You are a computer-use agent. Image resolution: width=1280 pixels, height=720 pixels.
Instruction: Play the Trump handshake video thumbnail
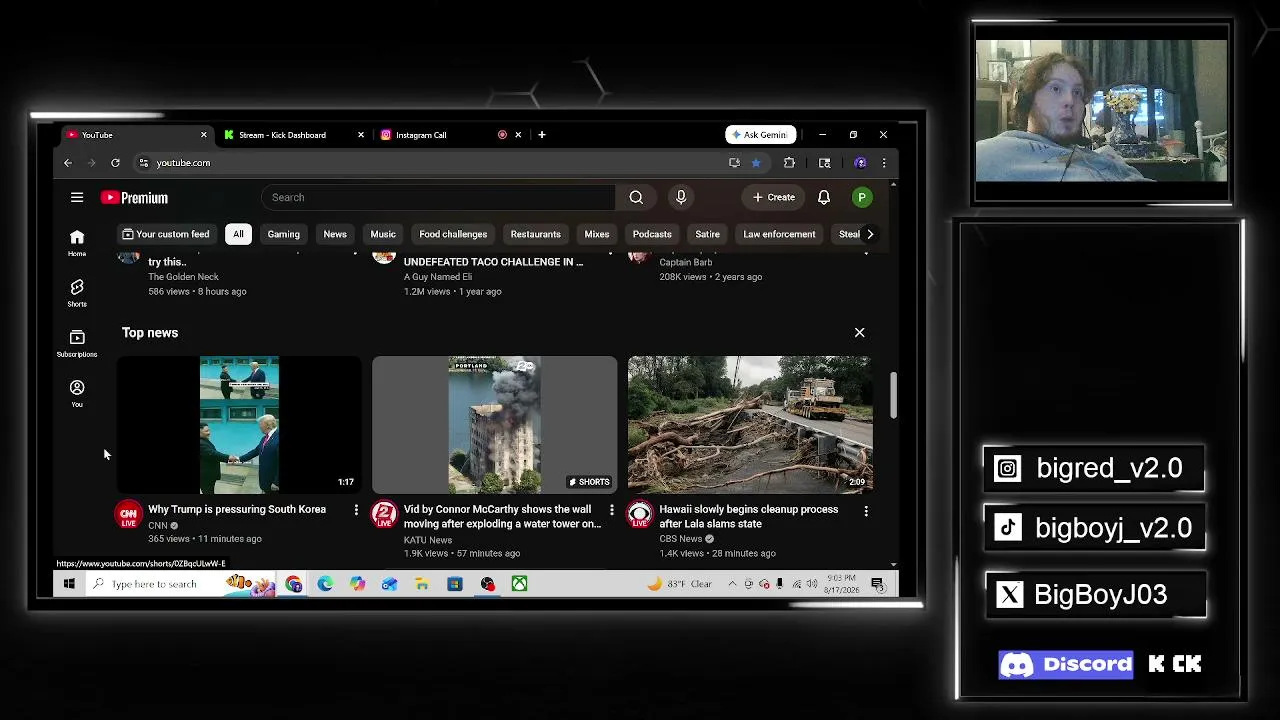click(239, 425)
